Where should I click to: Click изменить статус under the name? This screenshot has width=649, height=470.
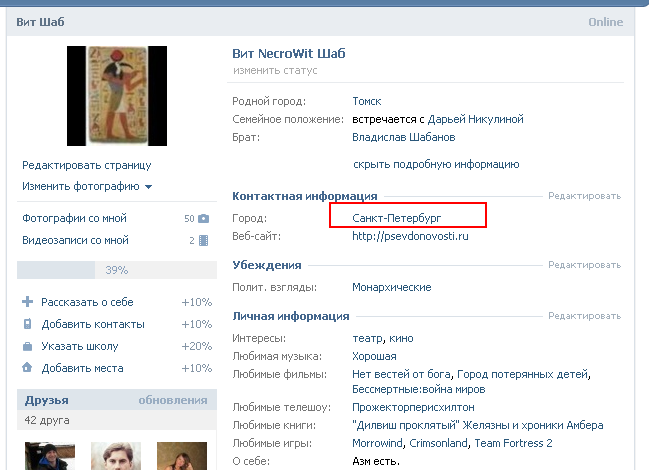point(275,70)
